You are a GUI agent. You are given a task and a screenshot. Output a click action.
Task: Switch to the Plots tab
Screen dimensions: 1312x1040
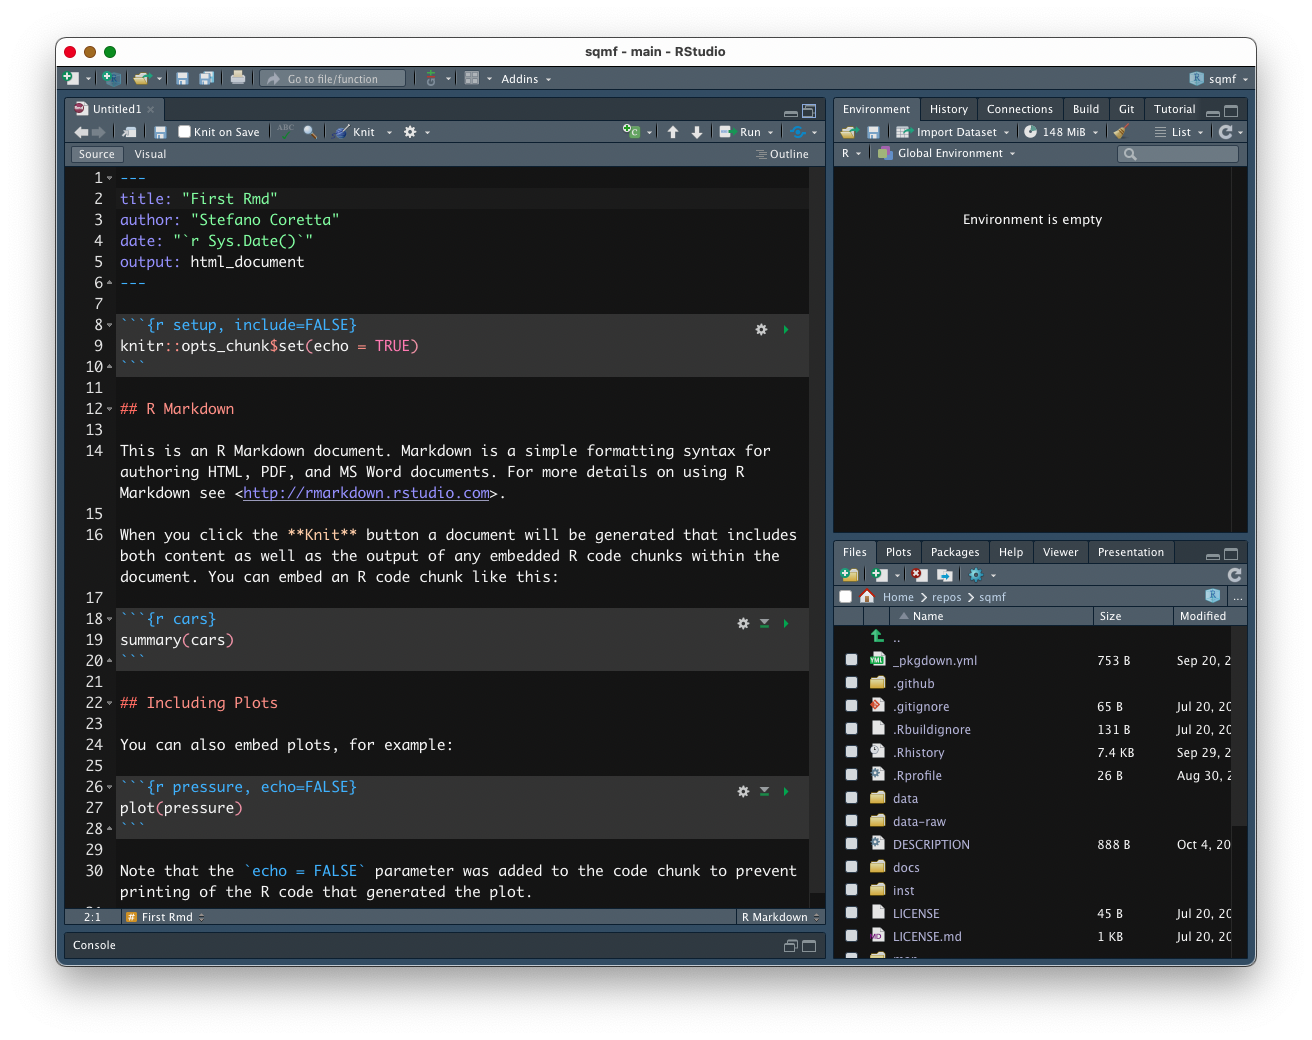[899, 552]
